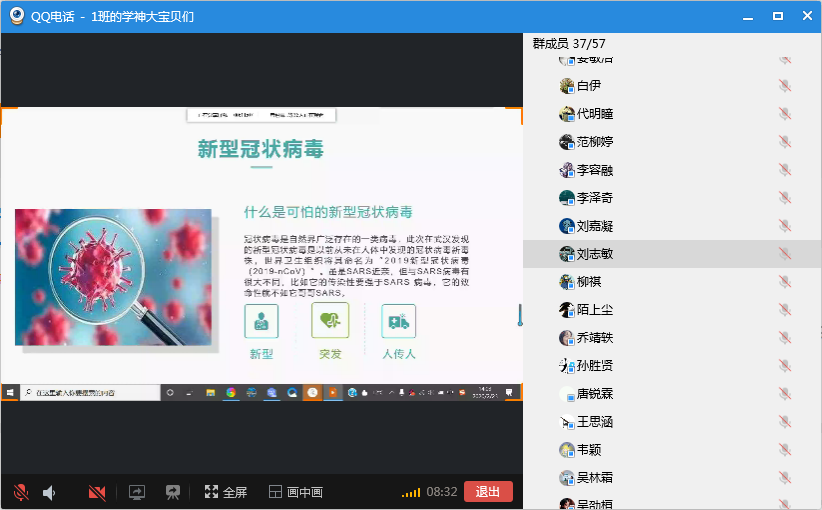The image size is (822, 510).
Task: Click the 群成员 37/57 header
Action: point(569,44)
